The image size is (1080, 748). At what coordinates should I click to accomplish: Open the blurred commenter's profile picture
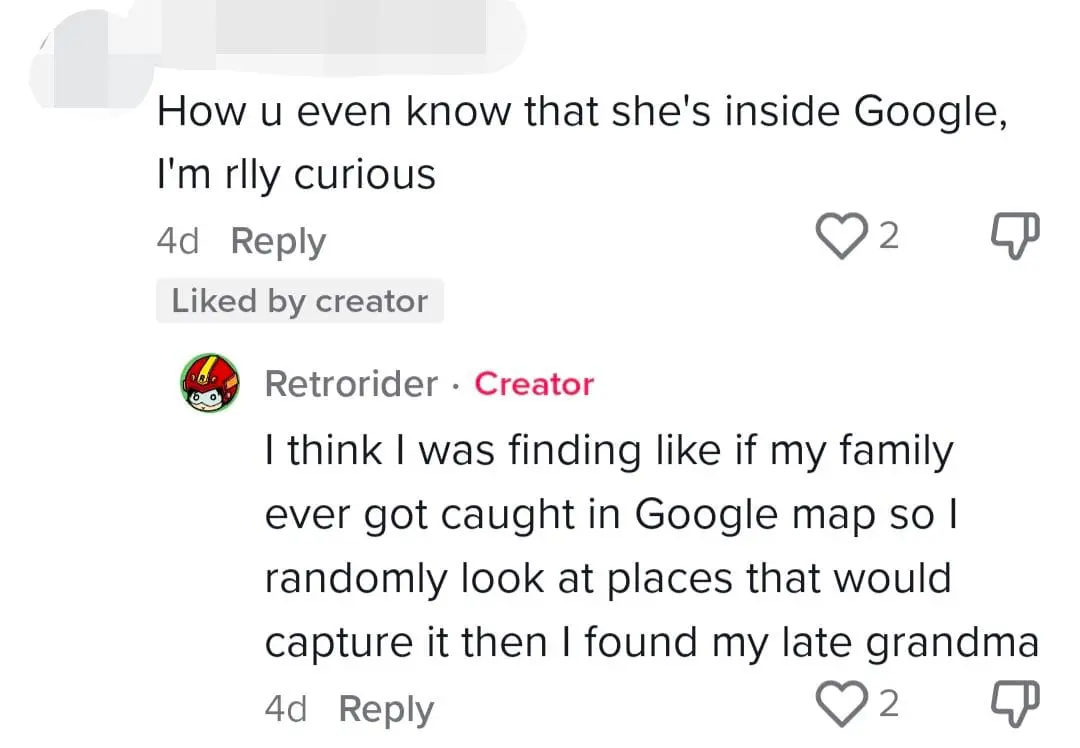click(85, 62)
